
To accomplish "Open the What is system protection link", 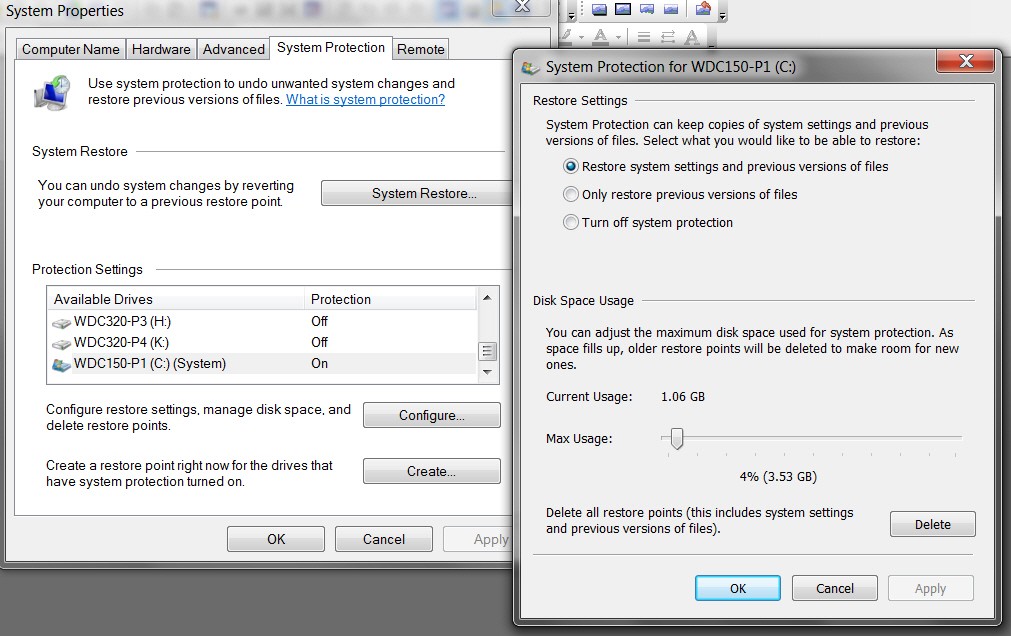I will pos(366,99).
